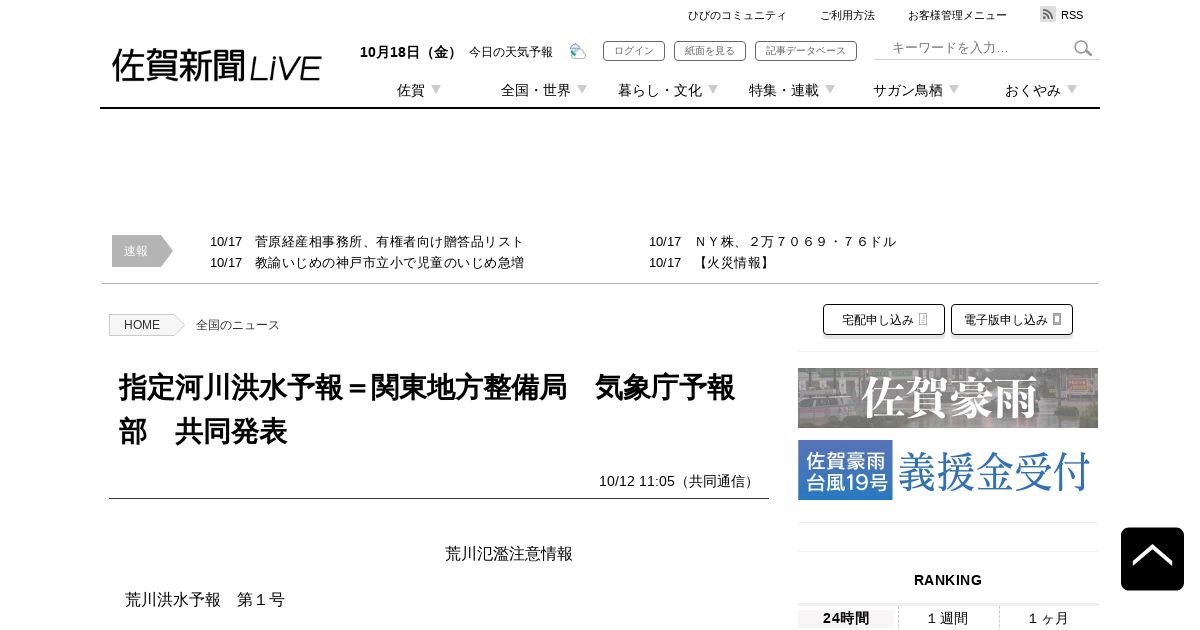
Task: Select the 1週間 ranking tab
Action: tap(947, 618)
